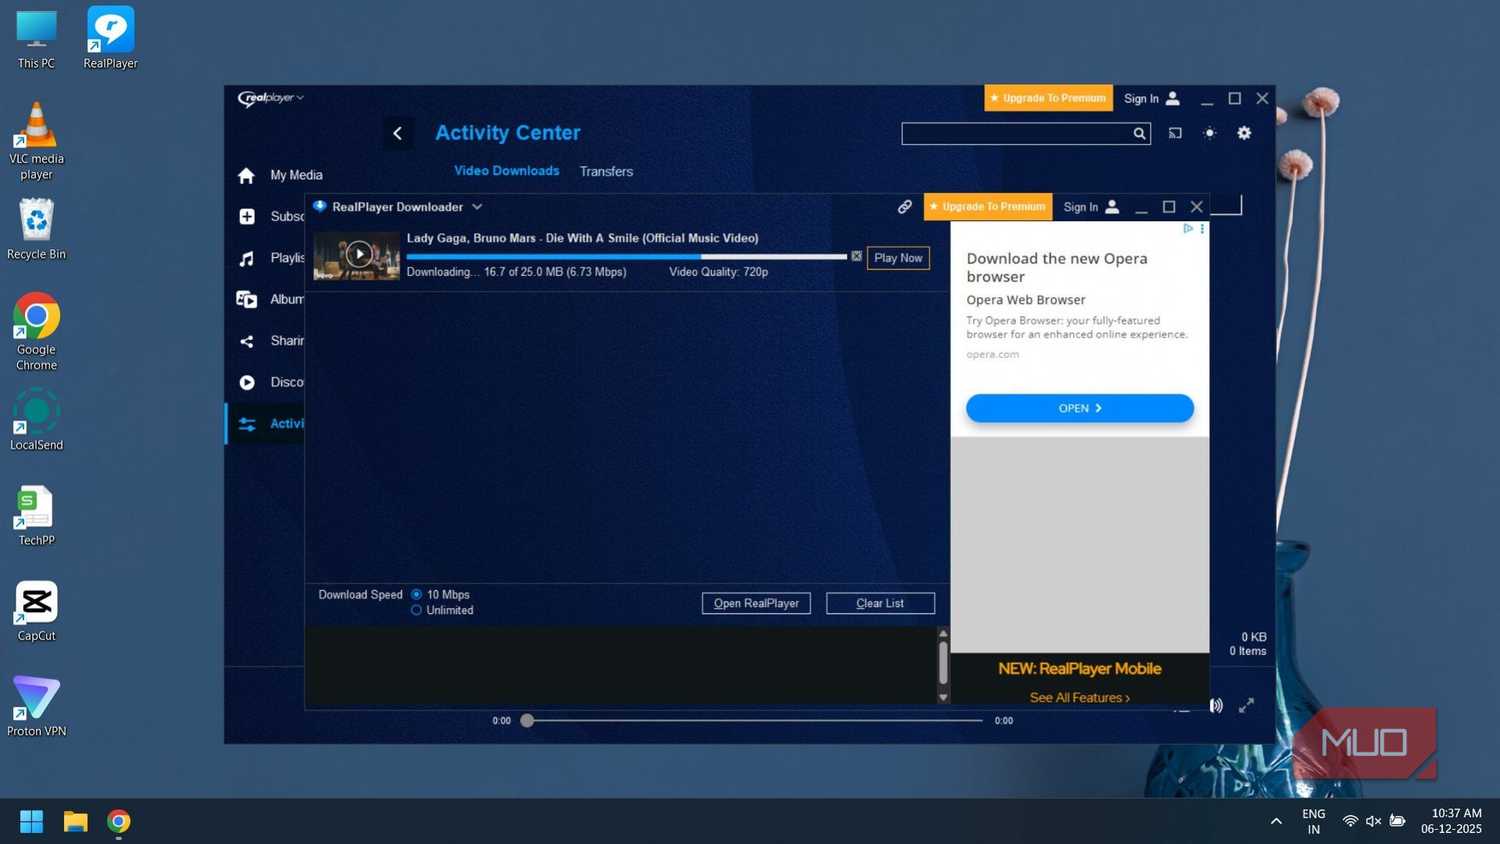
Task: Switch to the Transfers tab
Action: 606,172
